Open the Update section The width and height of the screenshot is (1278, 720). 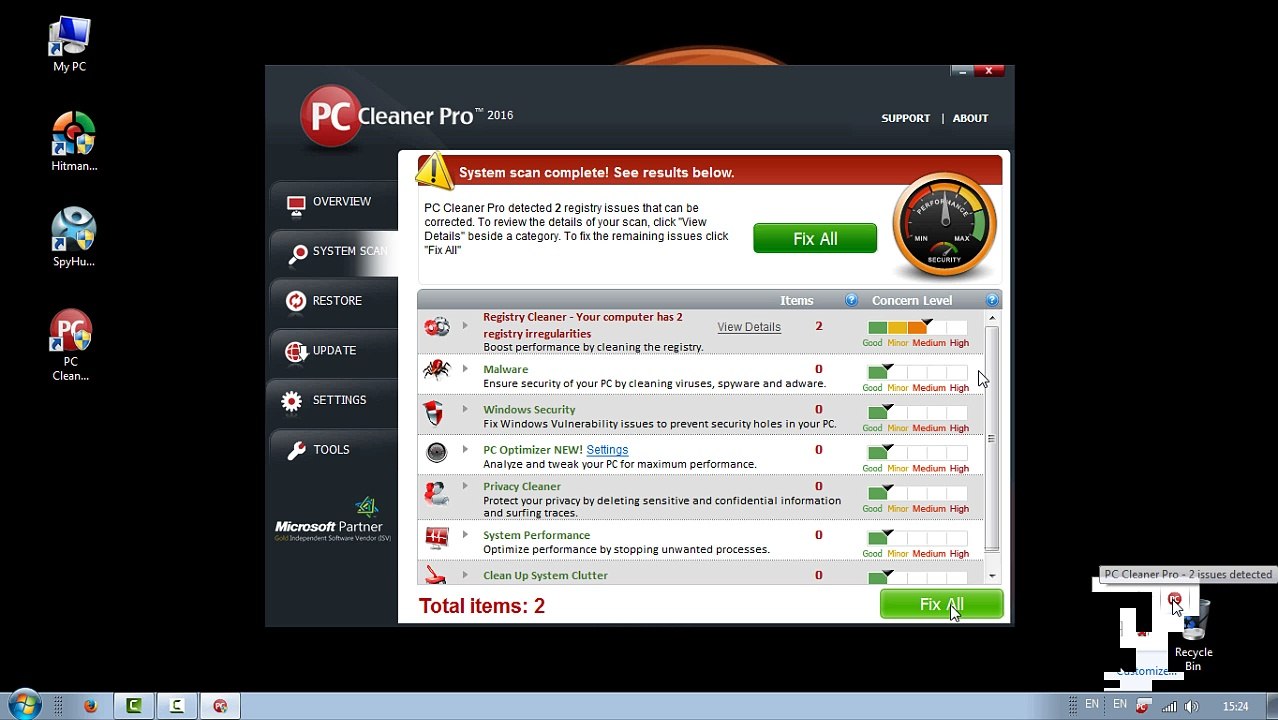tap(333, 351)
